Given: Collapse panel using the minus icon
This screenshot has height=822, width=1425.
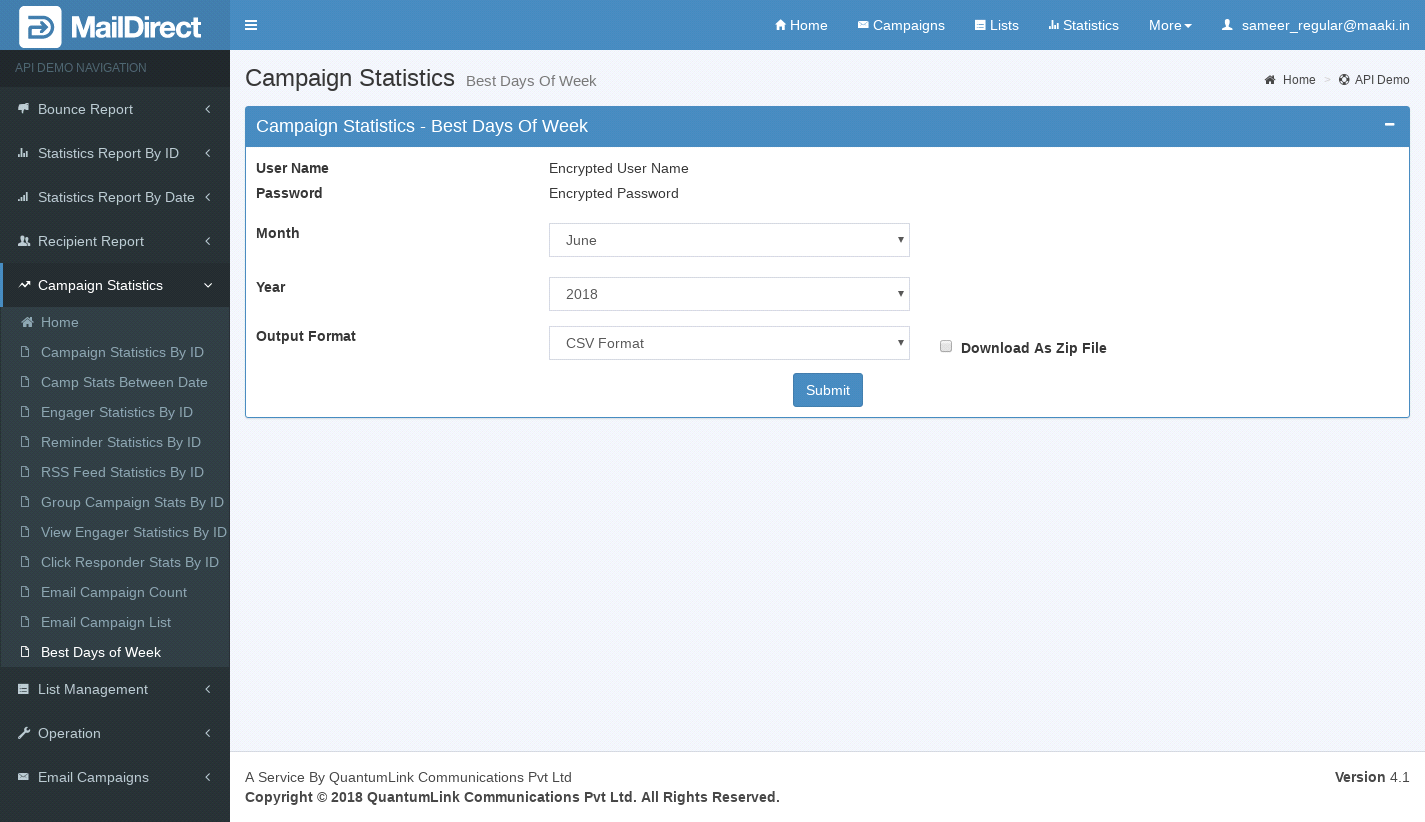Looking at the screenshot, I should 1389,125.
